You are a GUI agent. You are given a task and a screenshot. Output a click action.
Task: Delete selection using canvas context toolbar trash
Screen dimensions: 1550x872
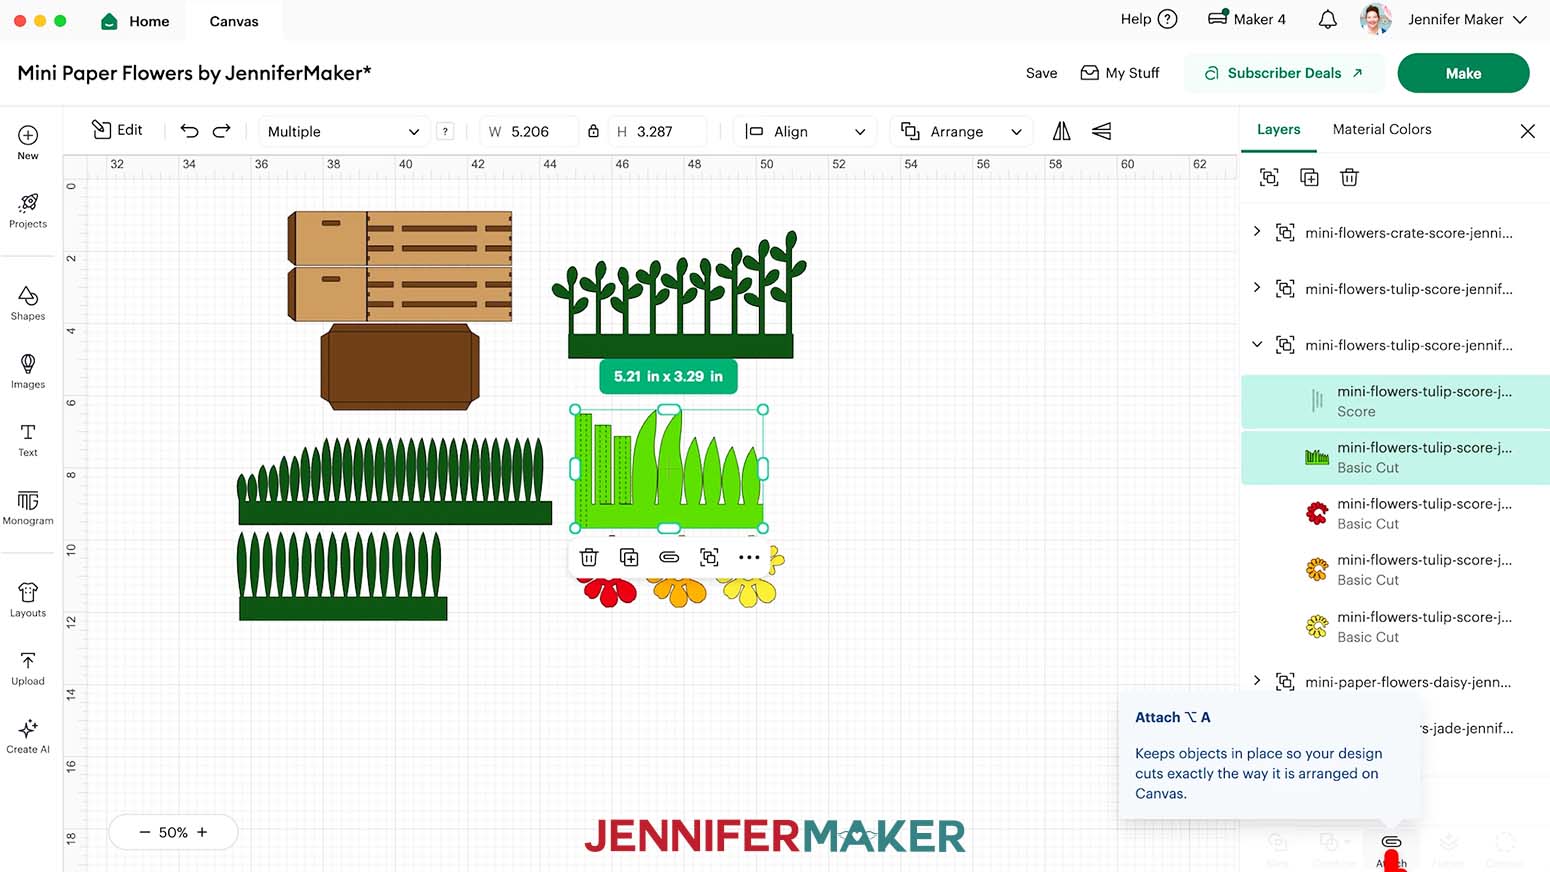[x=589, y=557]
